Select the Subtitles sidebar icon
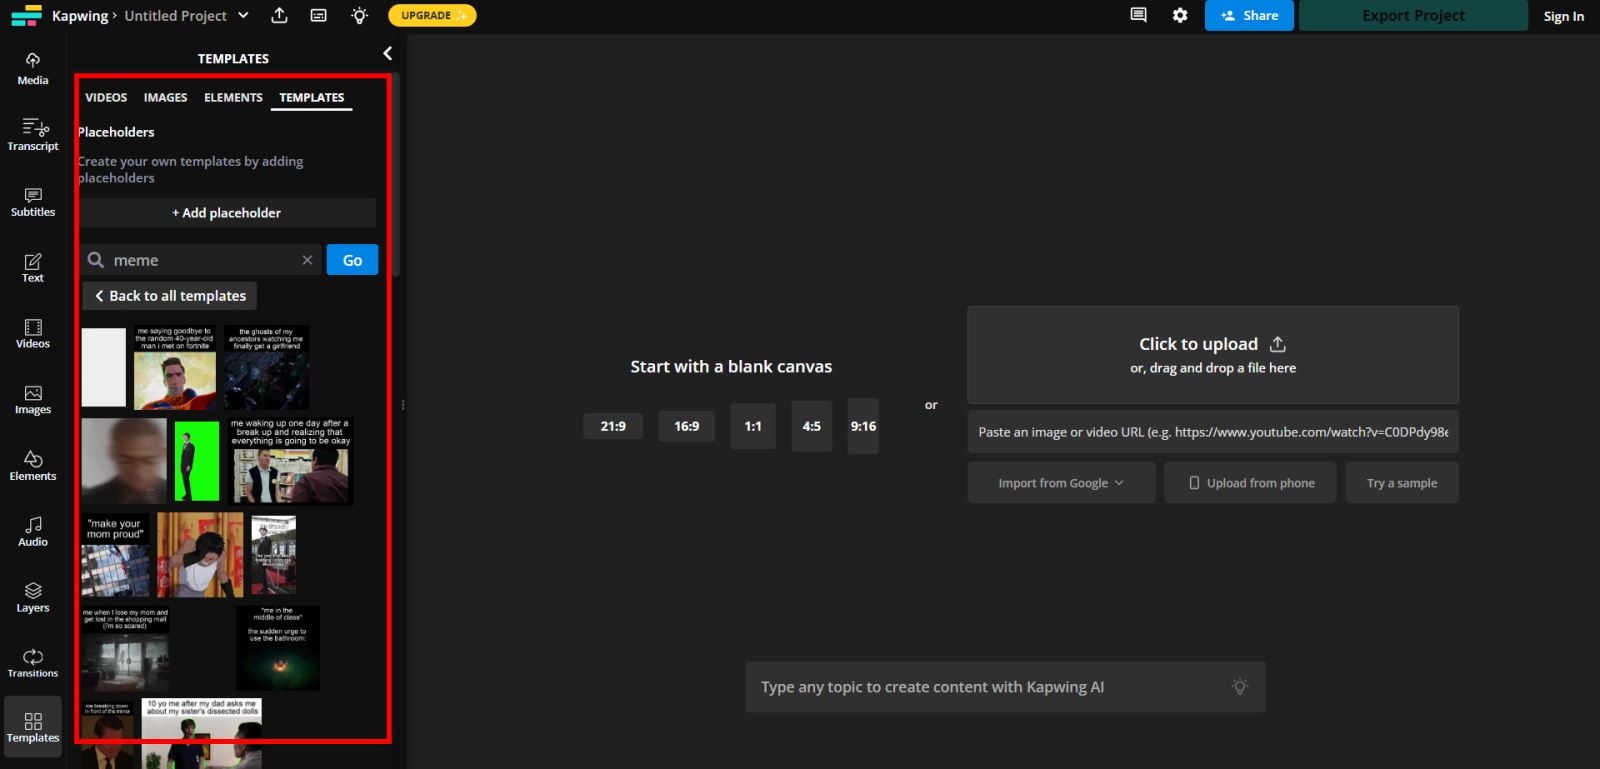This screenshot has width=1600, height=769. pyautogui.click(x=33, y=201)
